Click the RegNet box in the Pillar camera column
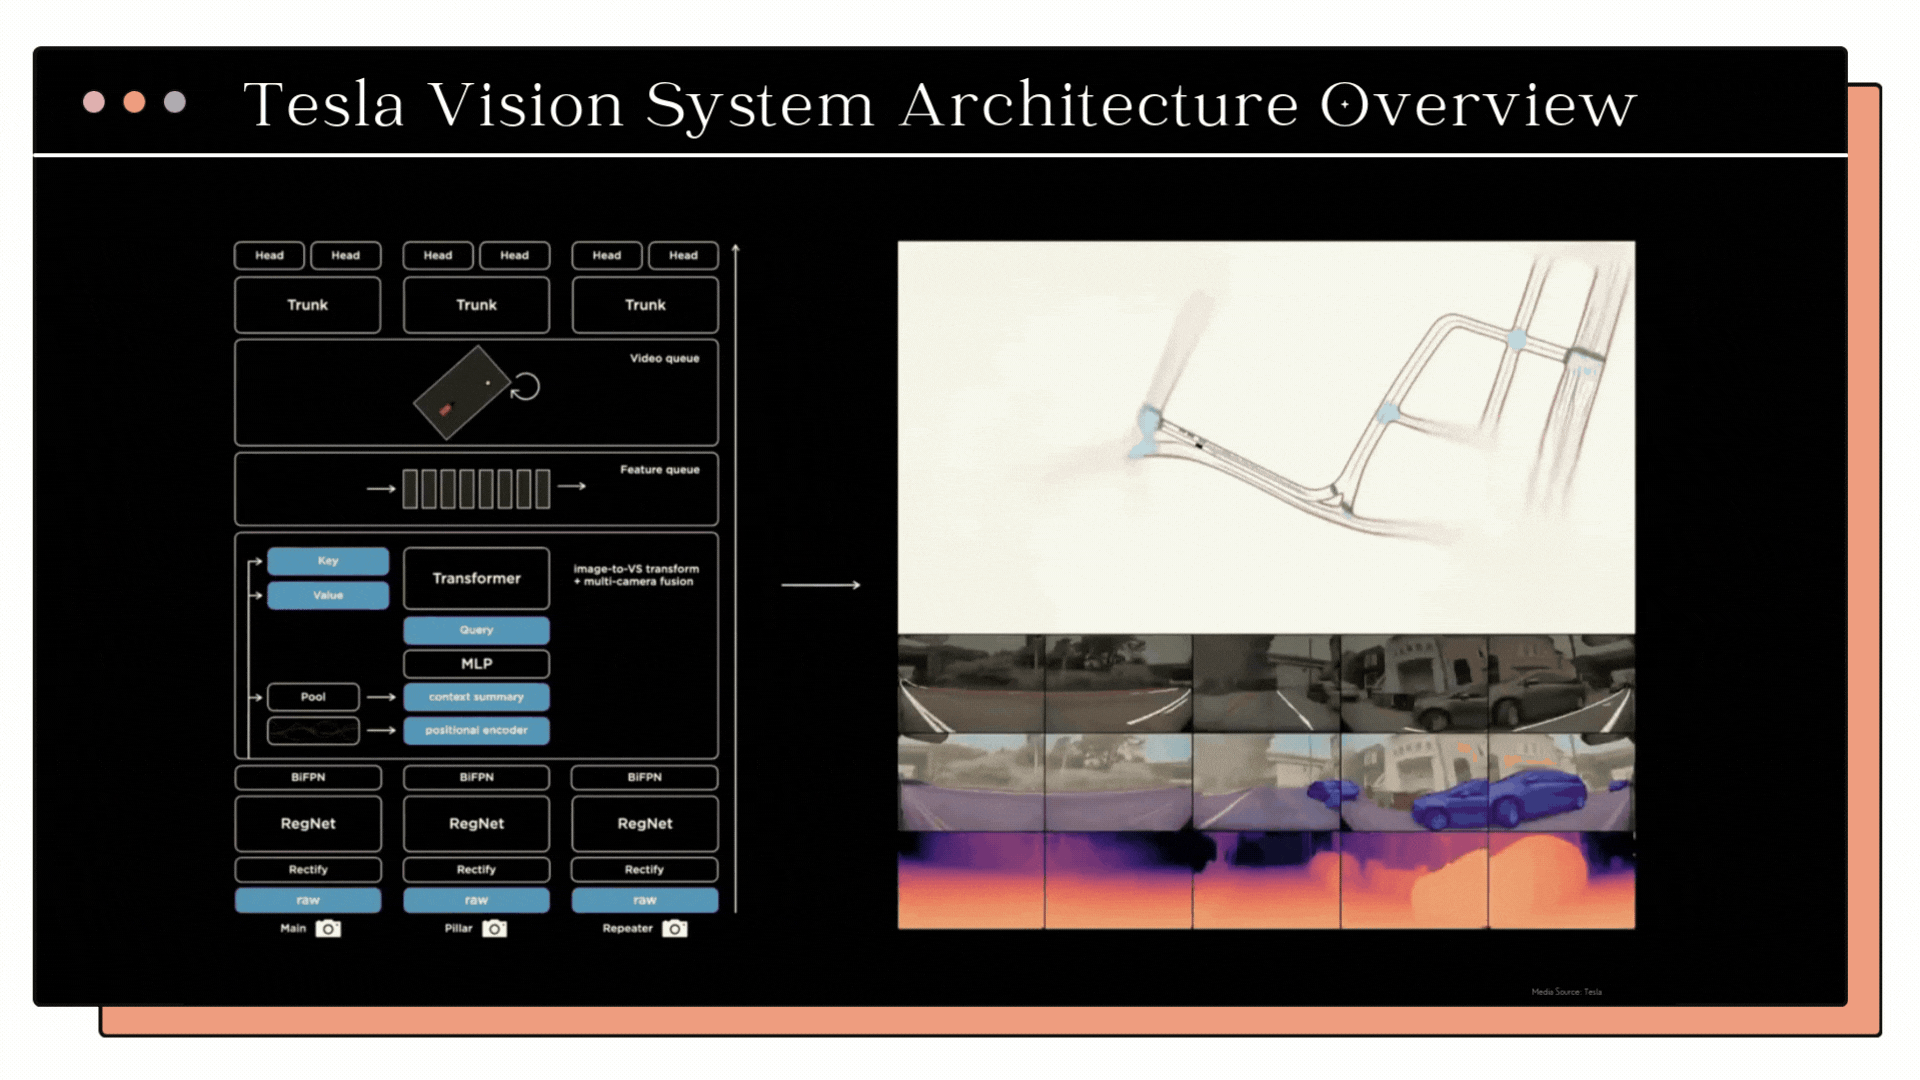The height and width of the screenshot is (1080, 1920). pos(476,823)
